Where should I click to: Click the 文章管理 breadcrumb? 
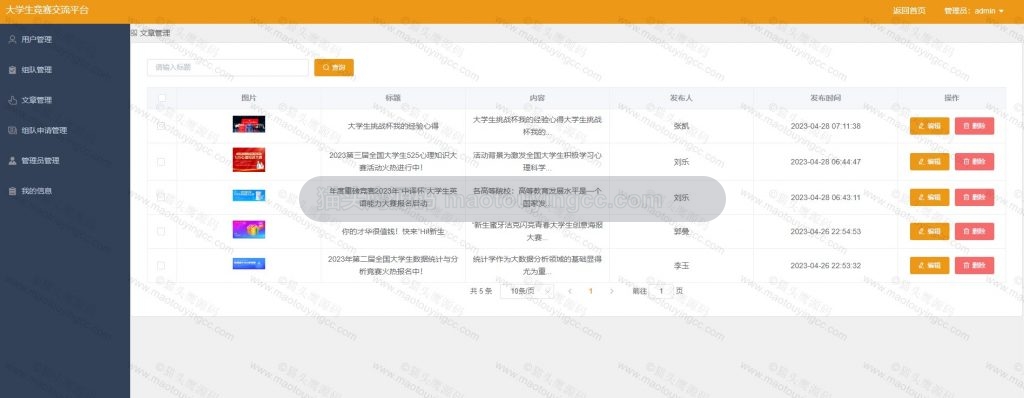point(155,33)
